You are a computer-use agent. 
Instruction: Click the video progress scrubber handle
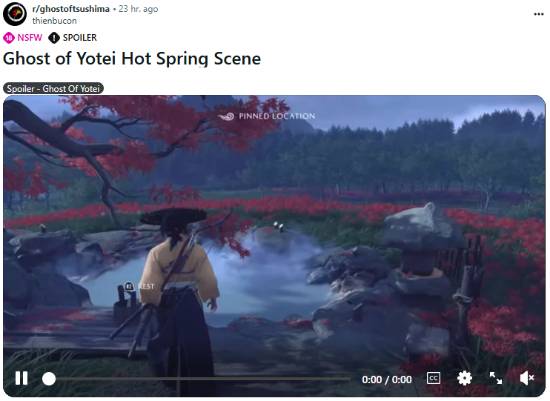(x=49, y=379)
